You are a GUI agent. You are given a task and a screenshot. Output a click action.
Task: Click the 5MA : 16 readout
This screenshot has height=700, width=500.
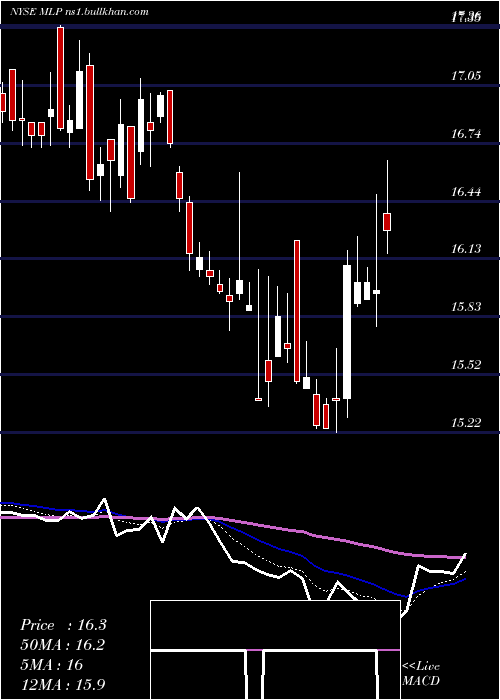[x=52, y=665]
